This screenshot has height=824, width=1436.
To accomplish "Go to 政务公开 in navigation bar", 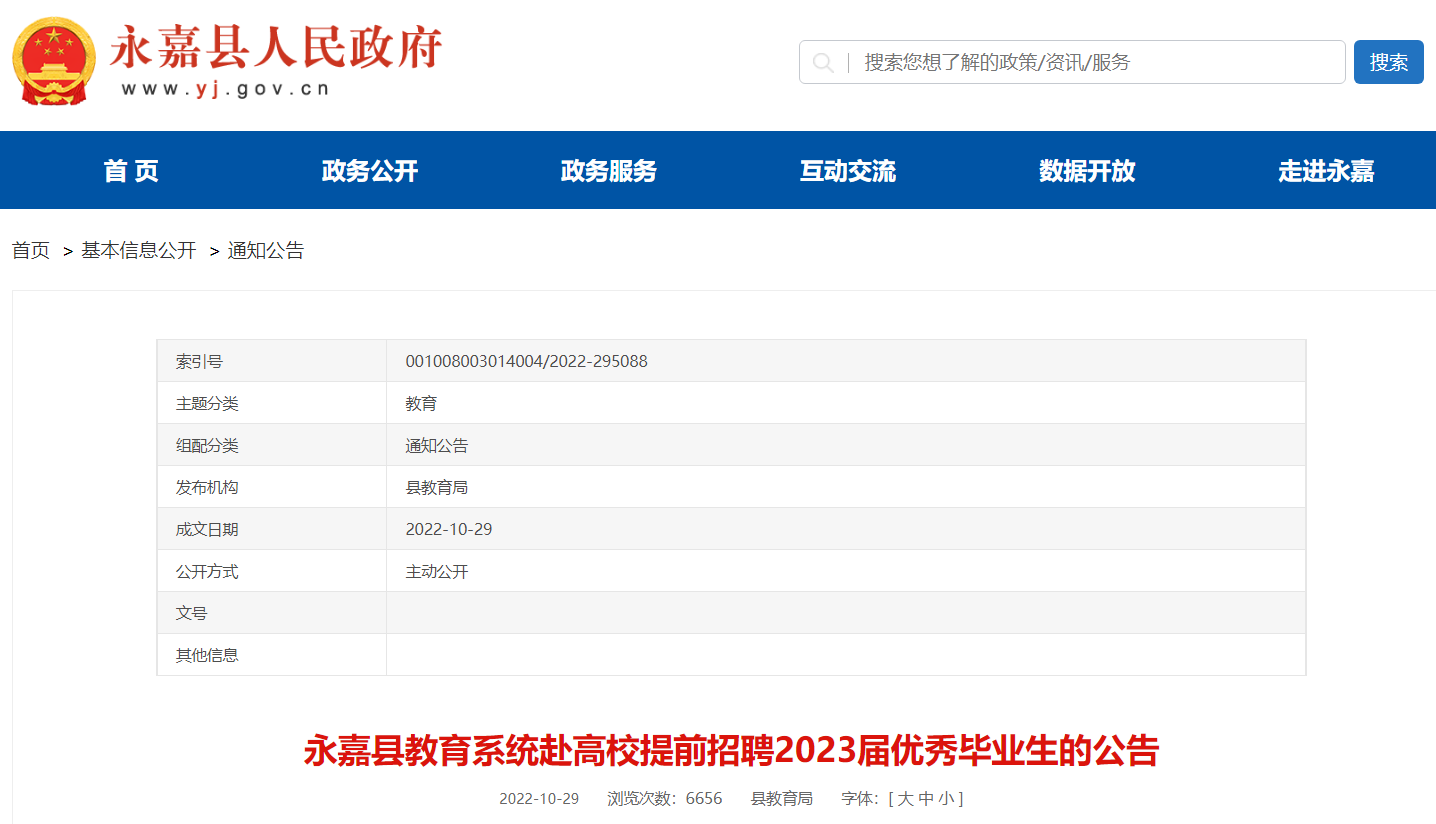I will (370, 171).
